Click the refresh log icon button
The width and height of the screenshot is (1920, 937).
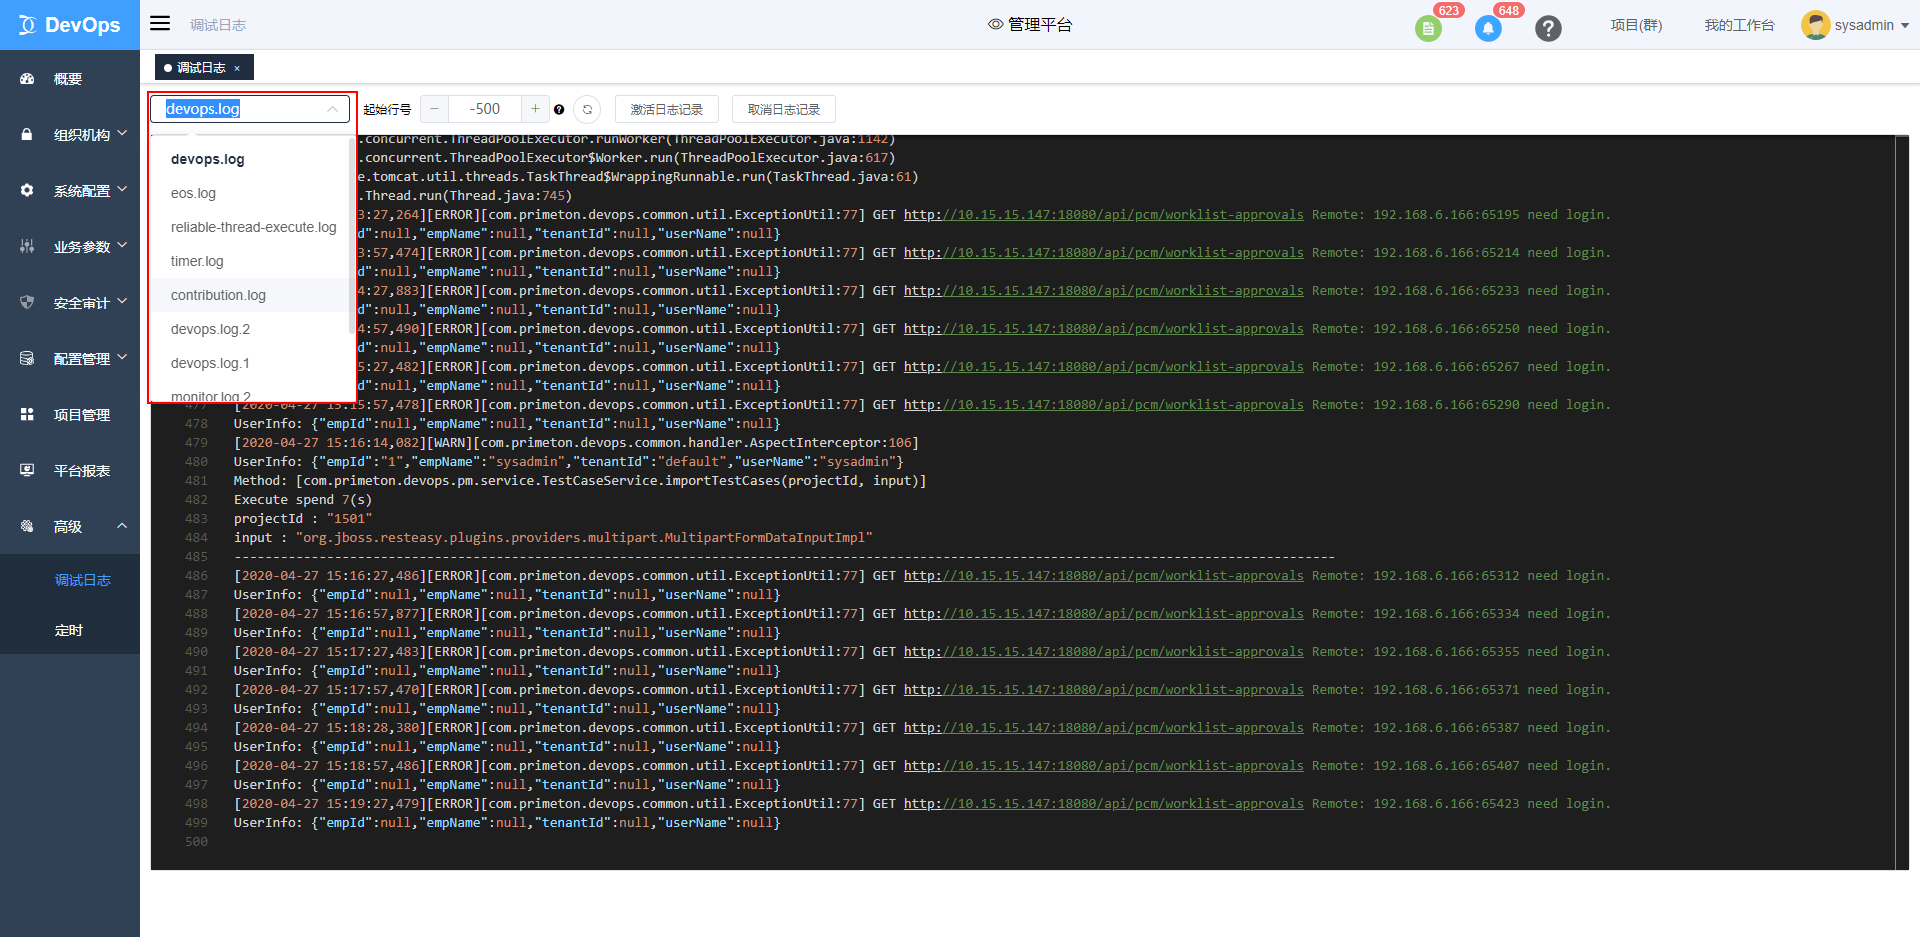click(x=587, y=109)
